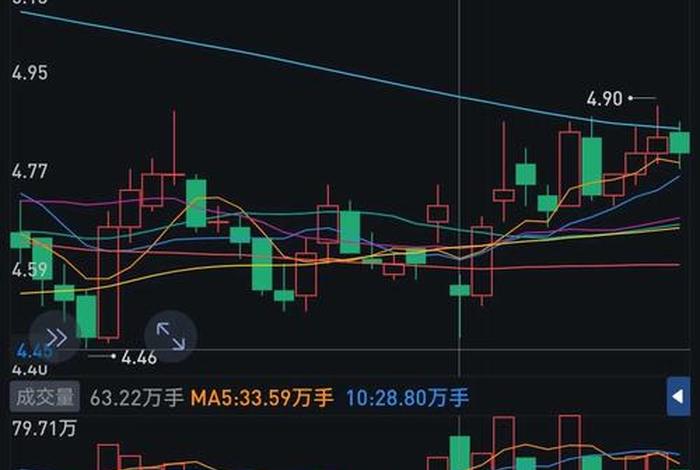Click the 63.22万手 volume value

coord(136,398)
